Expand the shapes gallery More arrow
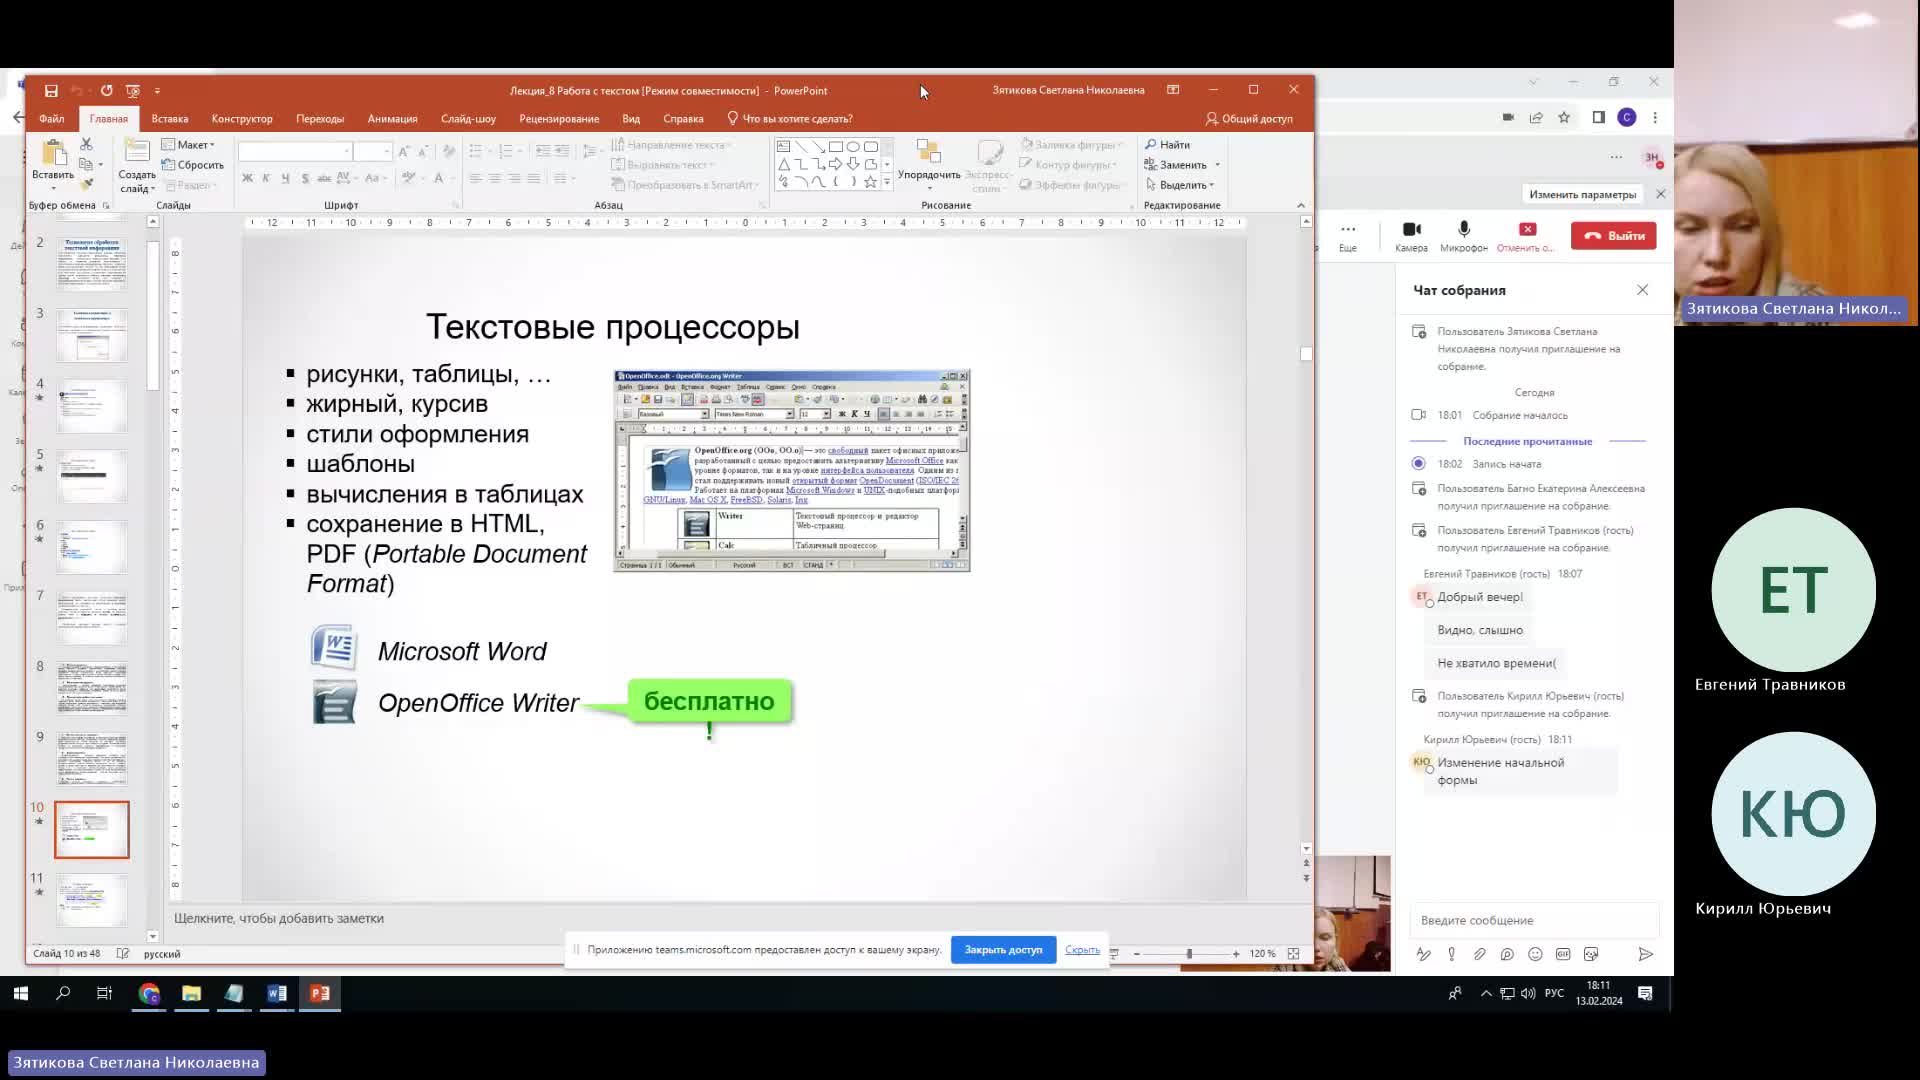 (x=887, y=183)
